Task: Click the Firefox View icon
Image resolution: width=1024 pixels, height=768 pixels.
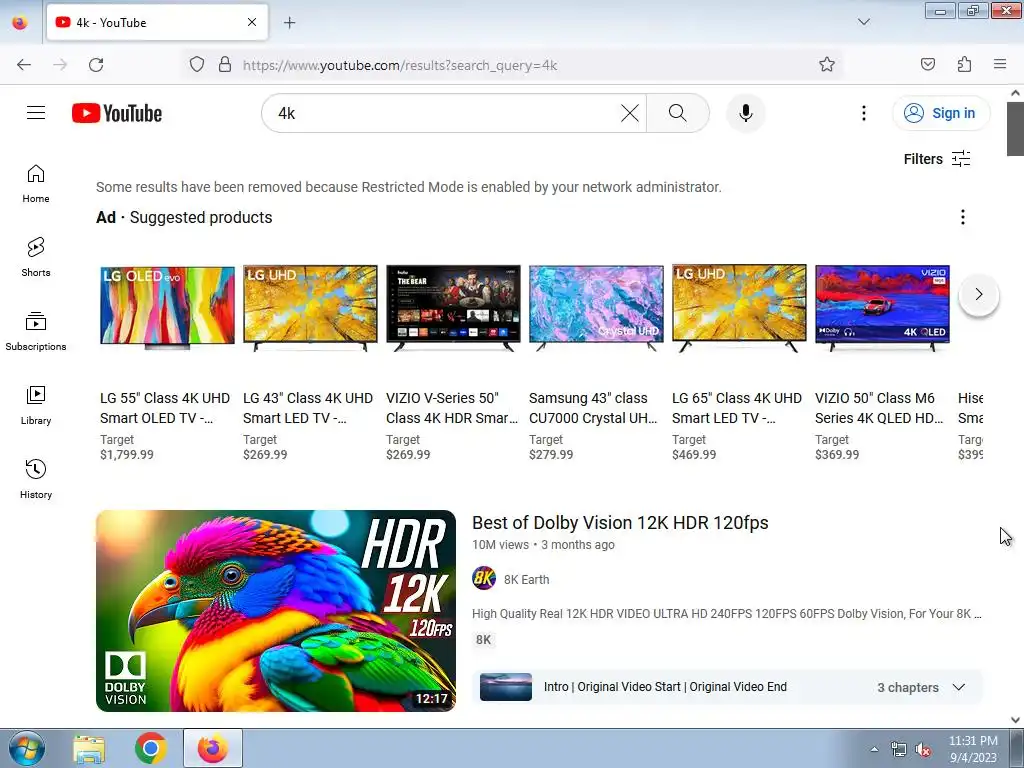Action: pos(20,22)
